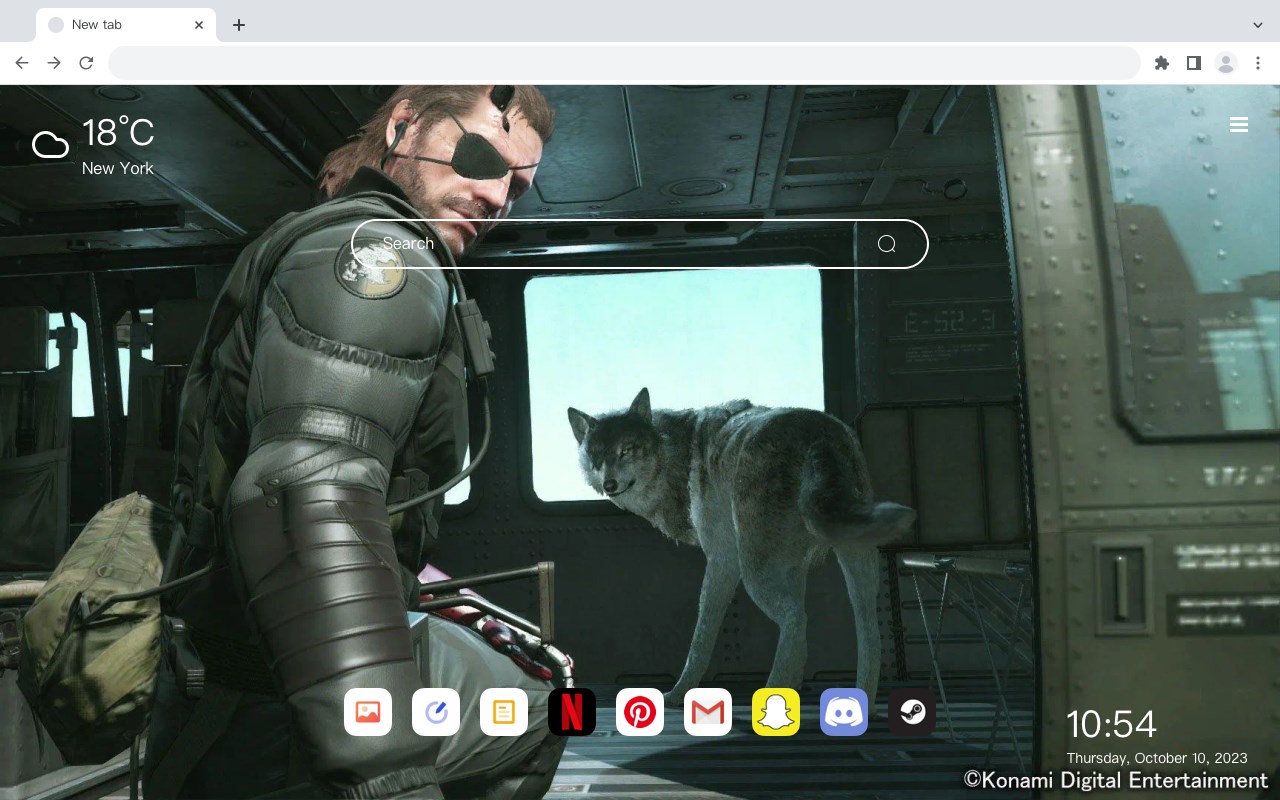The image size is (1280, 800).
Task: Close the New tab
Action: tap(199, 25)
